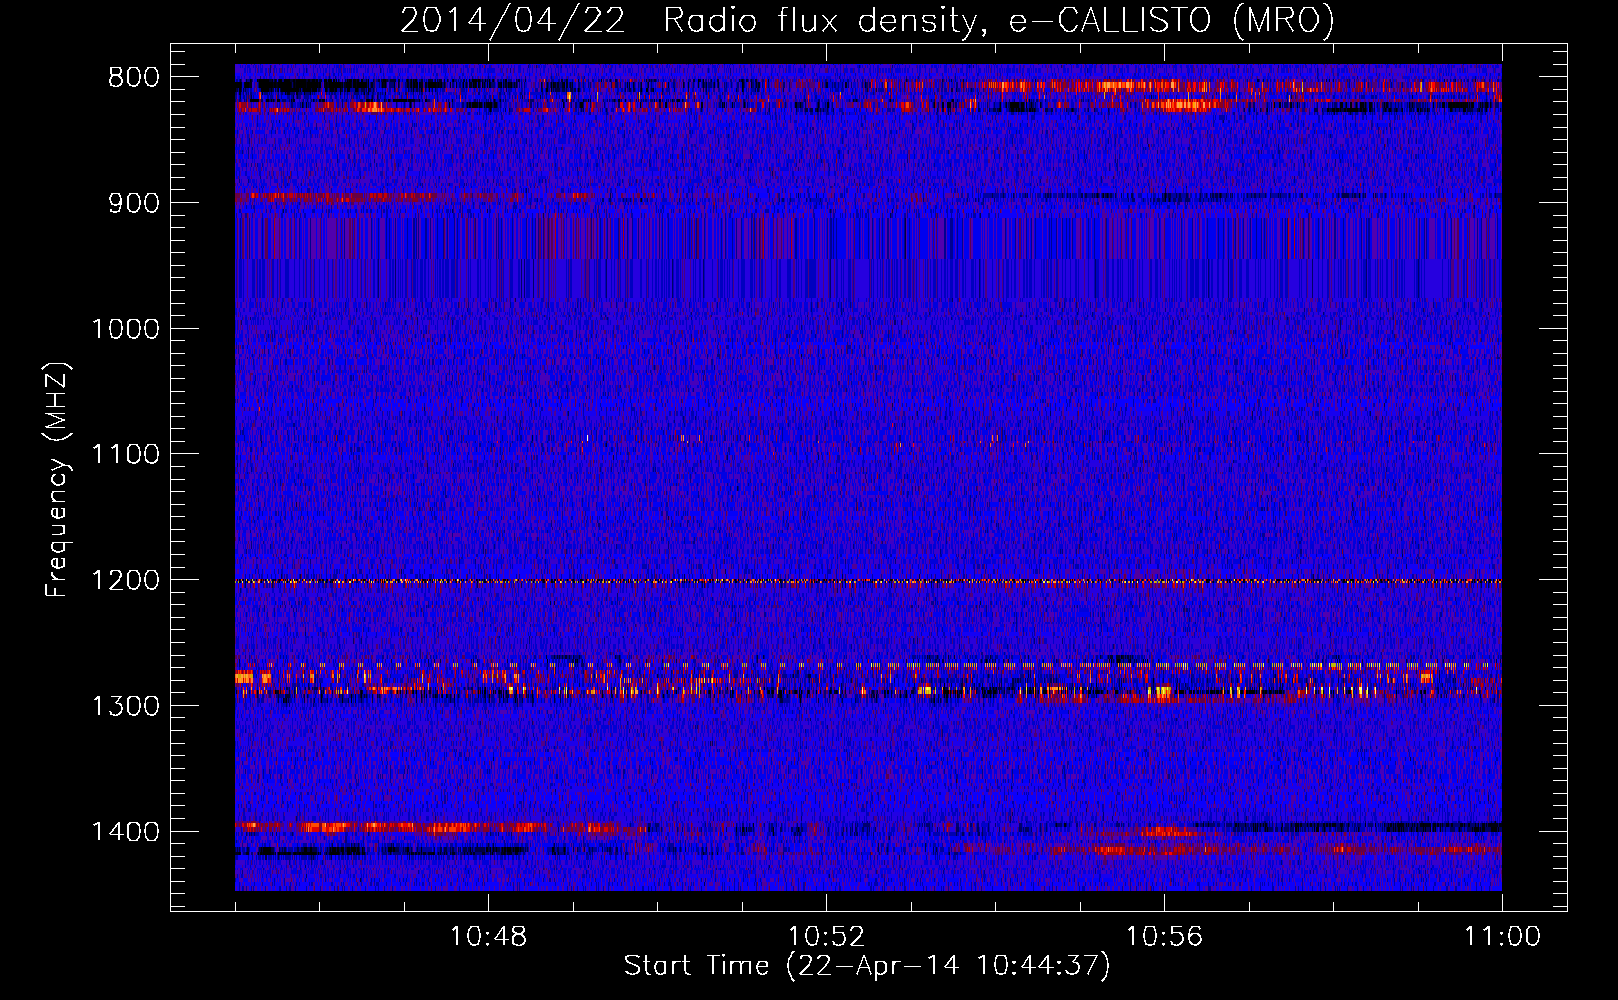Click the "Start Time (22-Apr-14 10:44:37)" label

[867, 966]
